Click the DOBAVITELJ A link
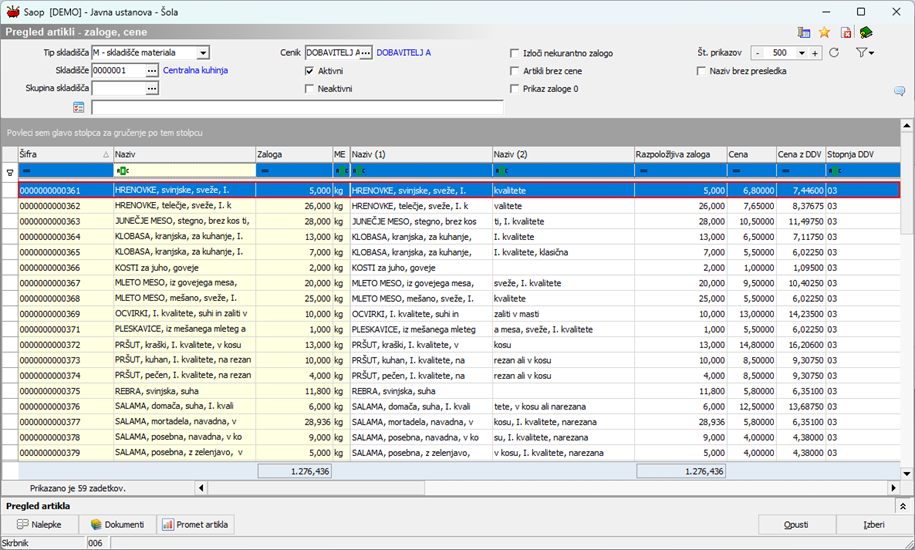This screenshot has height=550, width=915. [404, 52]
